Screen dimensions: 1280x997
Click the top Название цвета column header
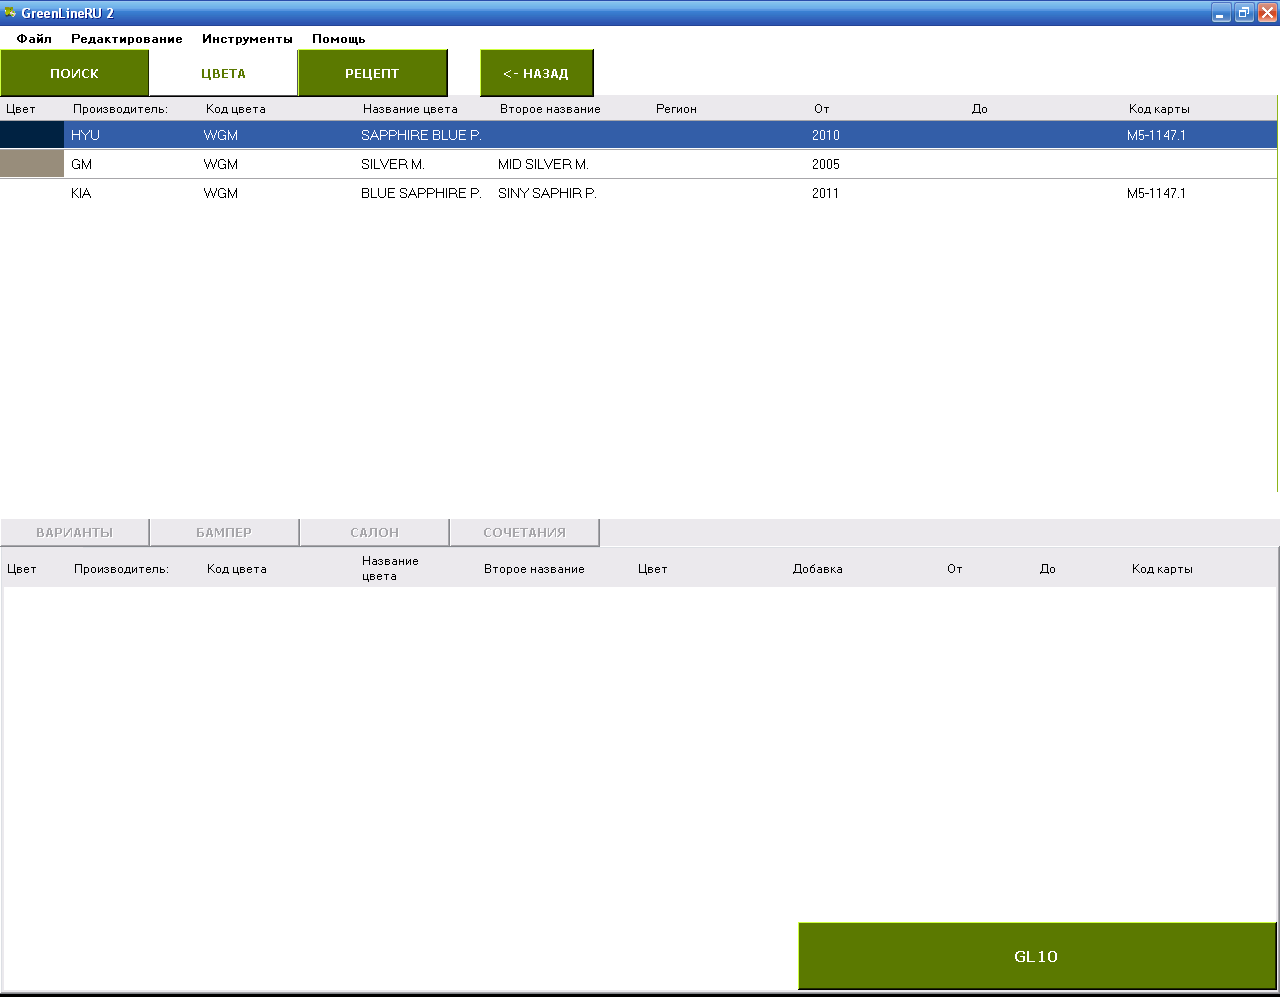[x=410, y=109]
